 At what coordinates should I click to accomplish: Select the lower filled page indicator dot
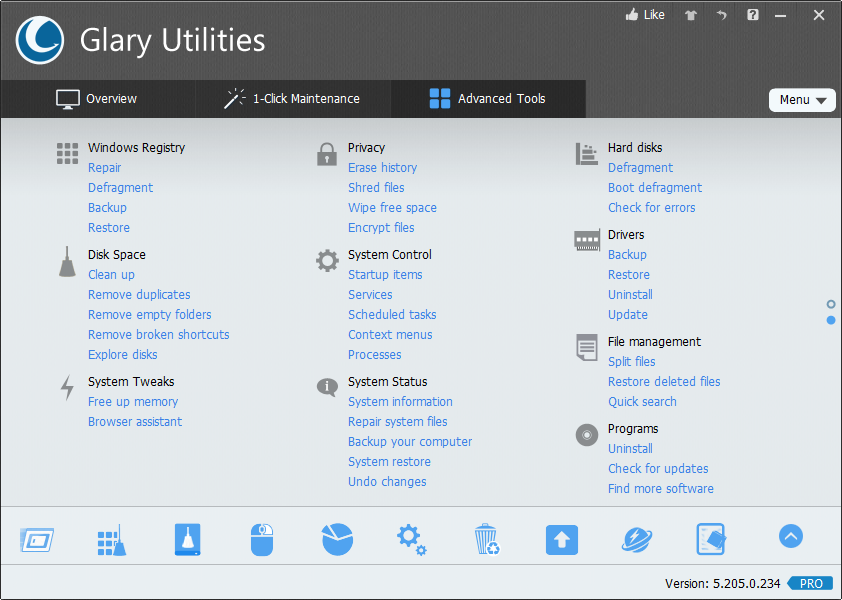(831, 320)
